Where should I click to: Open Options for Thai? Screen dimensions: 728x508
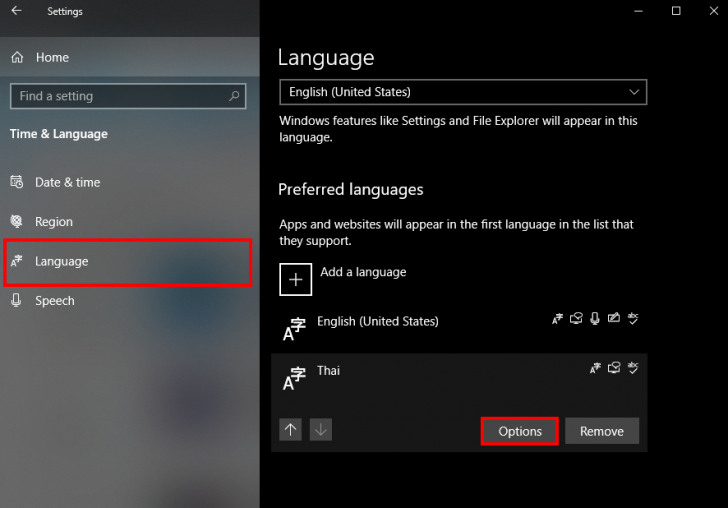coord(520,431)
